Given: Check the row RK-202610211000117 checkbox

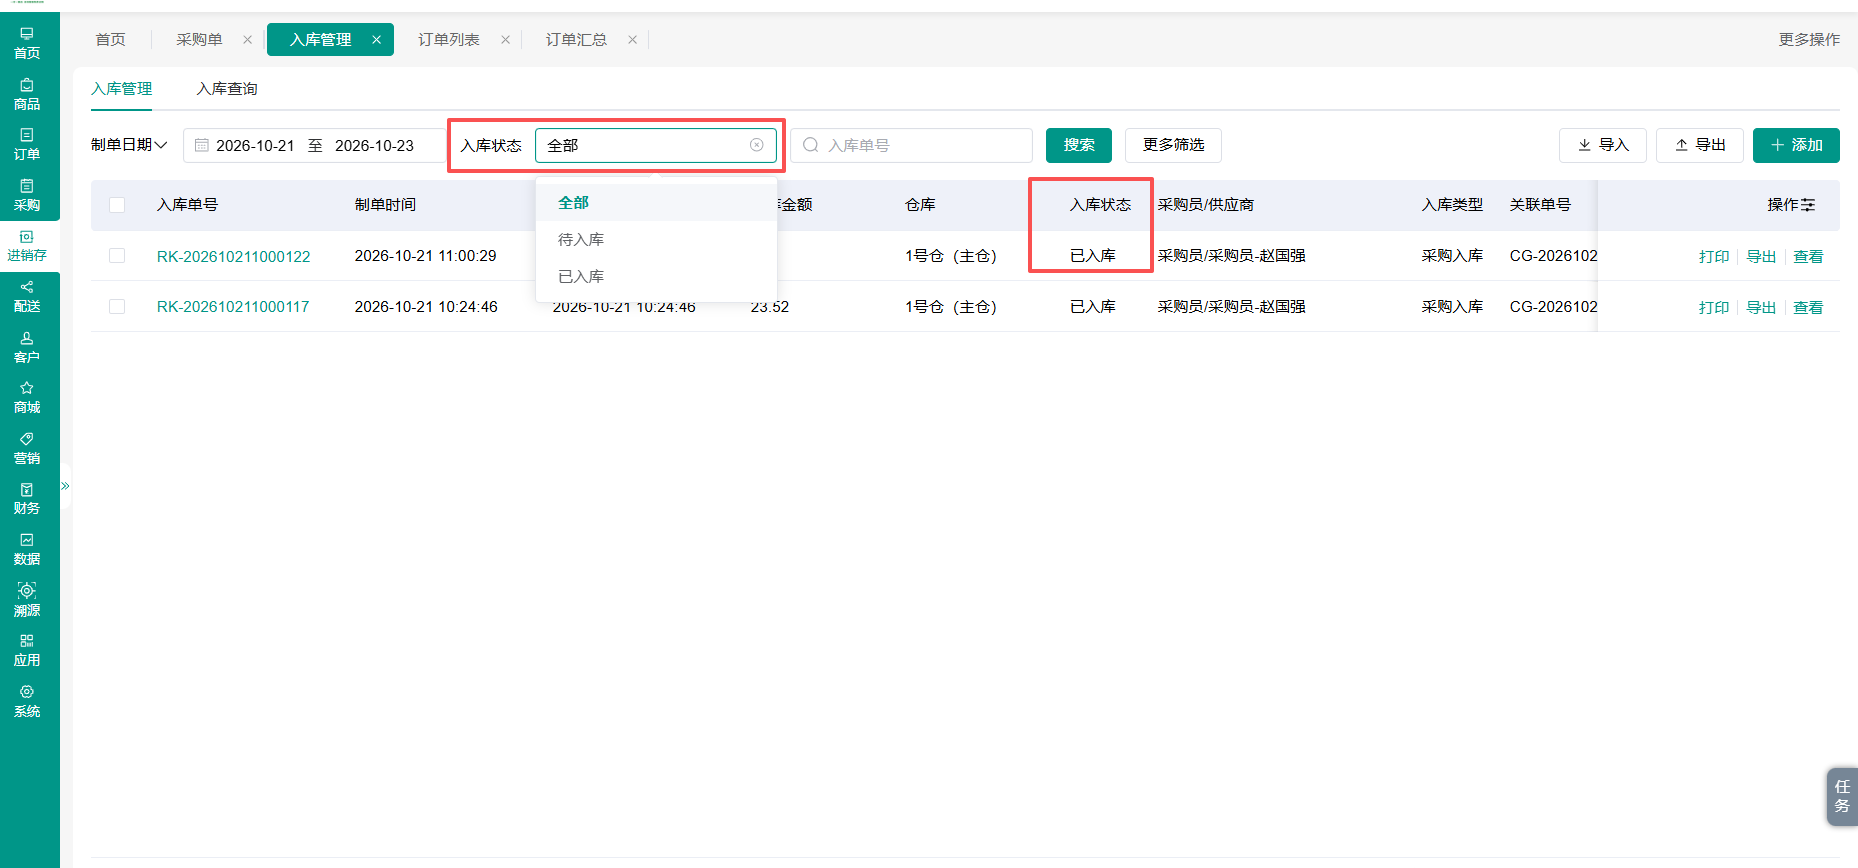Looking at the screenshot, I should (x=117, y=307).
